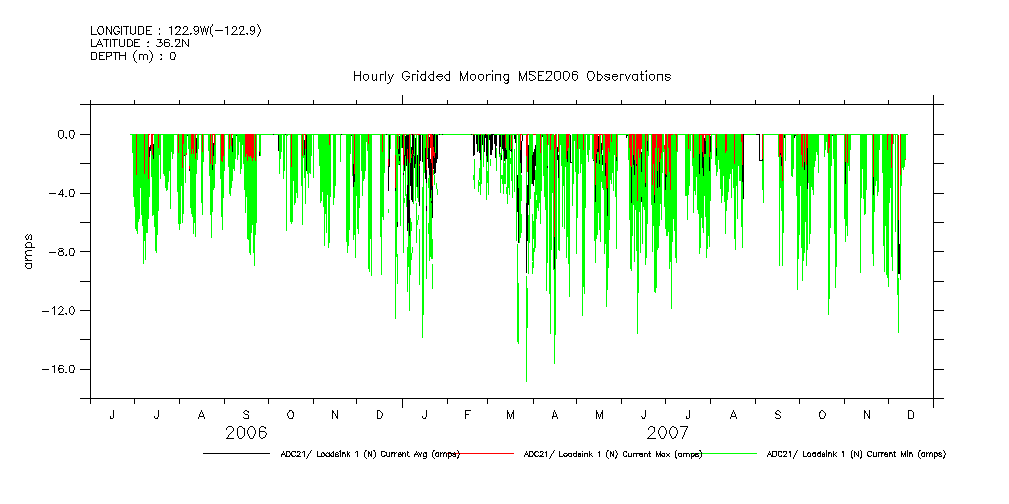Click the black line sample before Current Avg legend
Image resolution: width=1009 pixels, height=504 pixels.
coord(236,454)
